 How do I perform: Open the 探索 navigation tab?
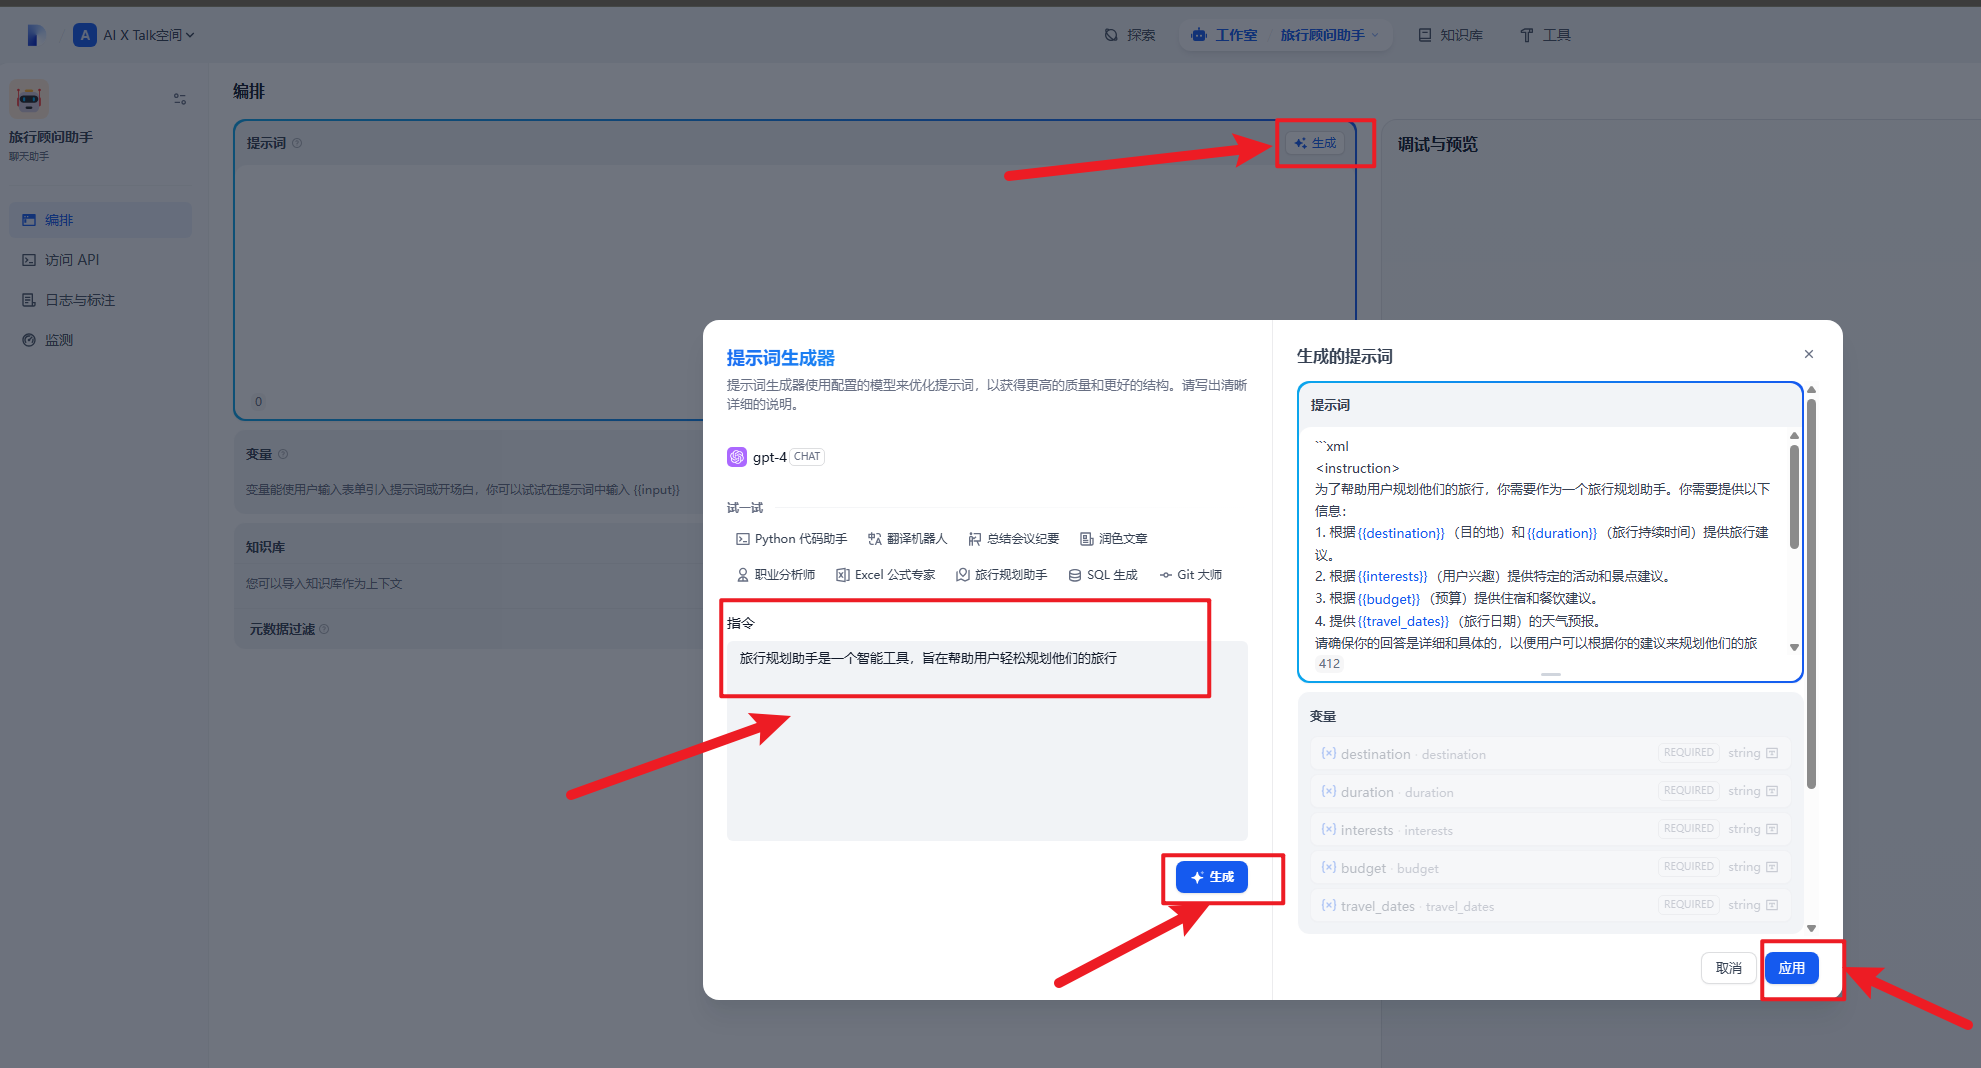pyautogui.click(x=1130, y=35)
